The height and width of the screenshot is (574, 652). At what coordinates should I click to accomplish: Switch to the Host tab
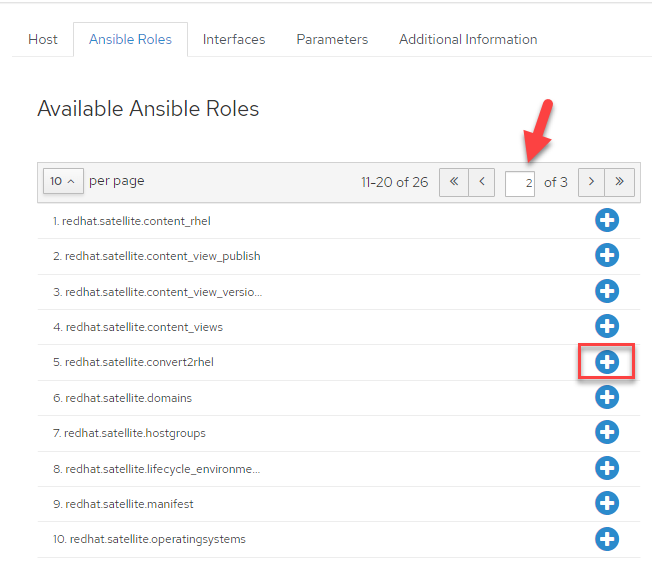tap(43, 39)
